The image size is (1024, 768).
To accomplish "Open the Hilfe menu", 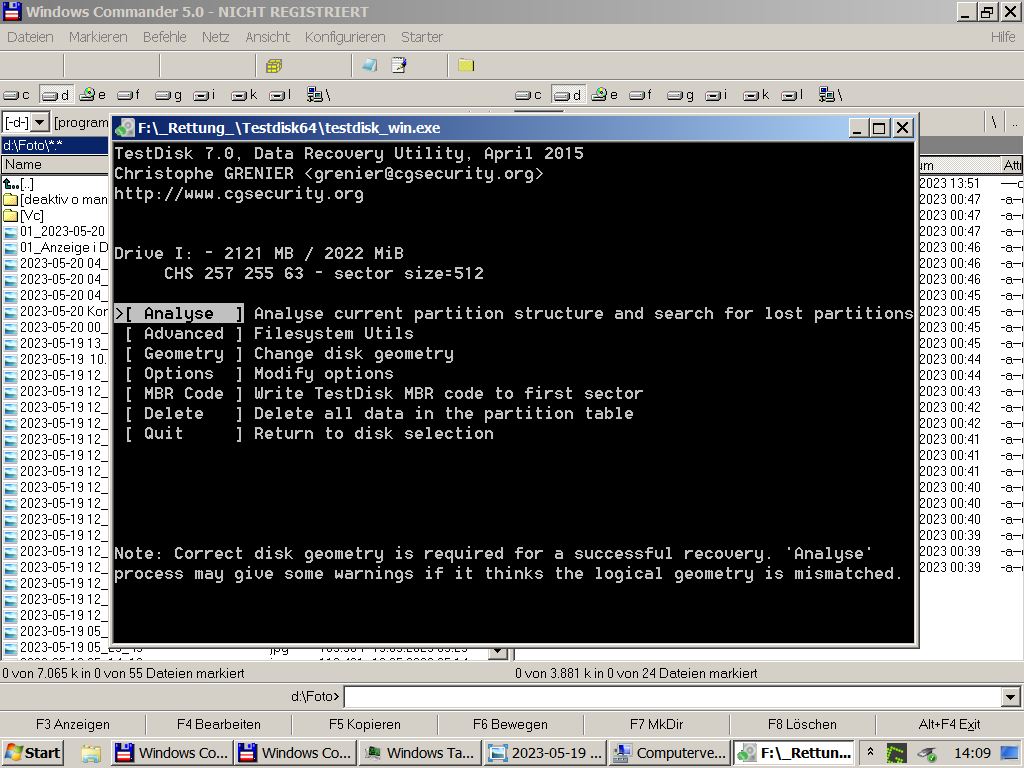I will point(1003,37).
